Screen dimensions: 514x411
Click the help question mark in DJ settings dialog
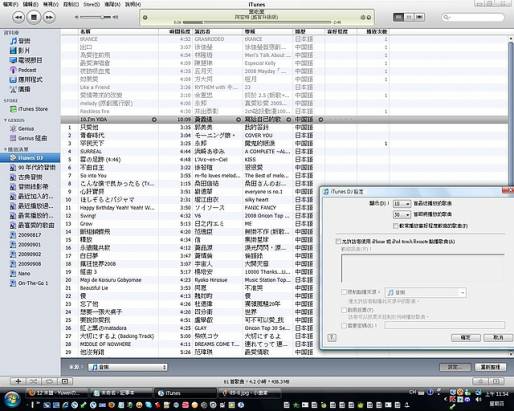coord(332,337)
